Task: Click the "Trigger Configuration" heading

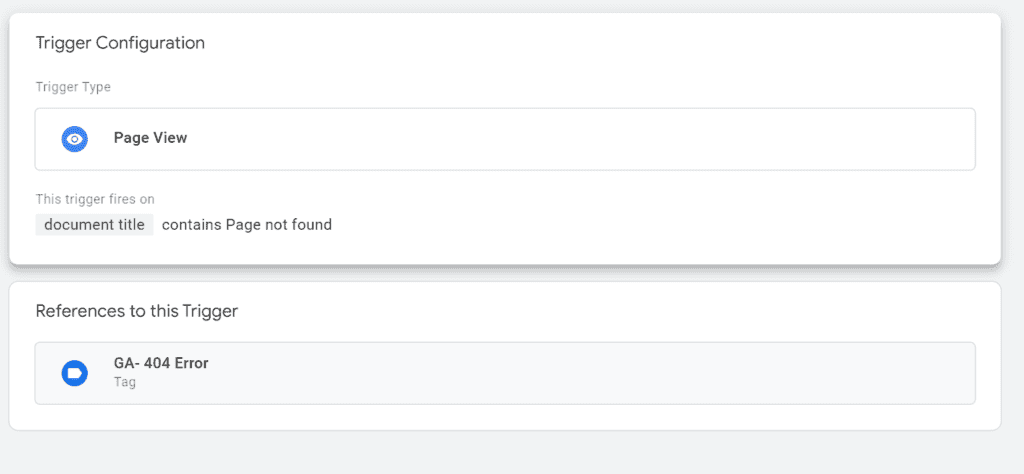Action: pyautogui.click(x=120, y=43)
